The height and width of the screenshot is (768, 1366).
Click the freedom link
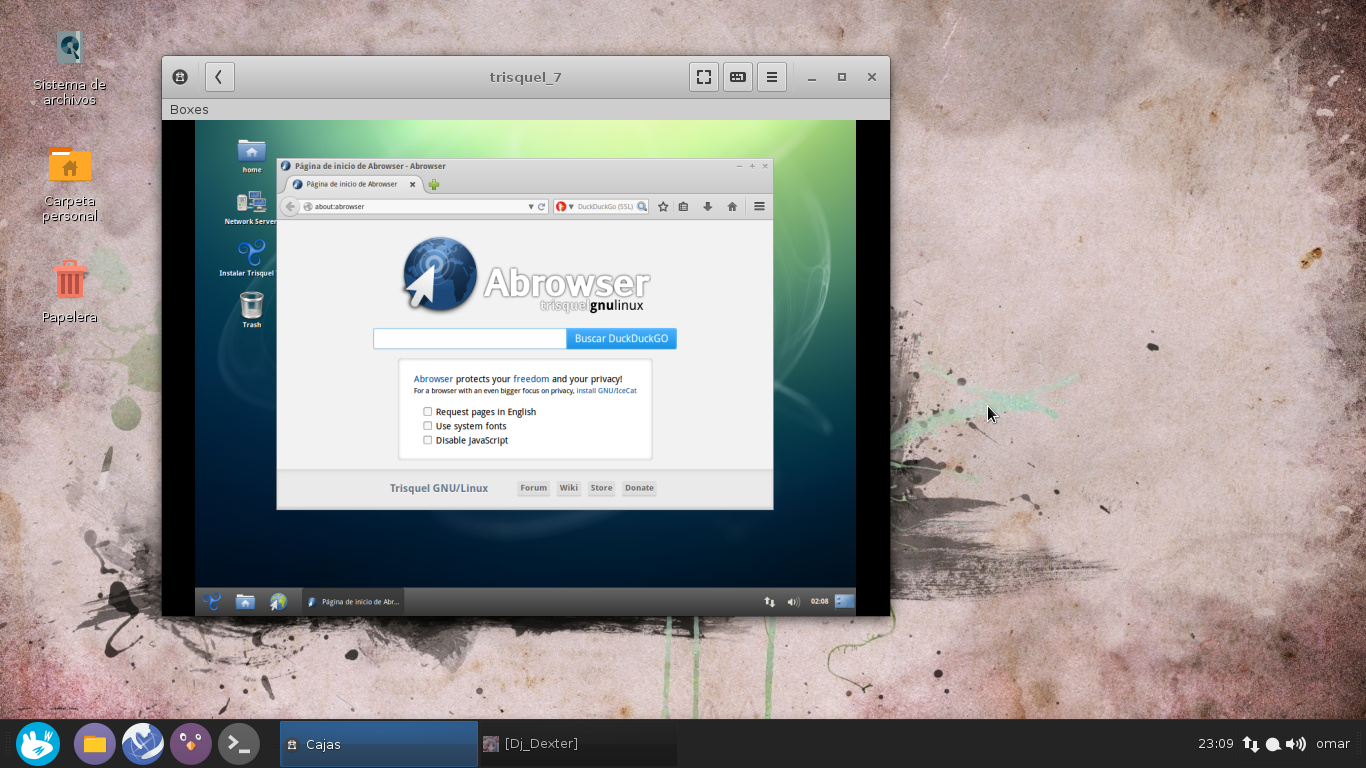pyautogui.click(x=531, y=379)
